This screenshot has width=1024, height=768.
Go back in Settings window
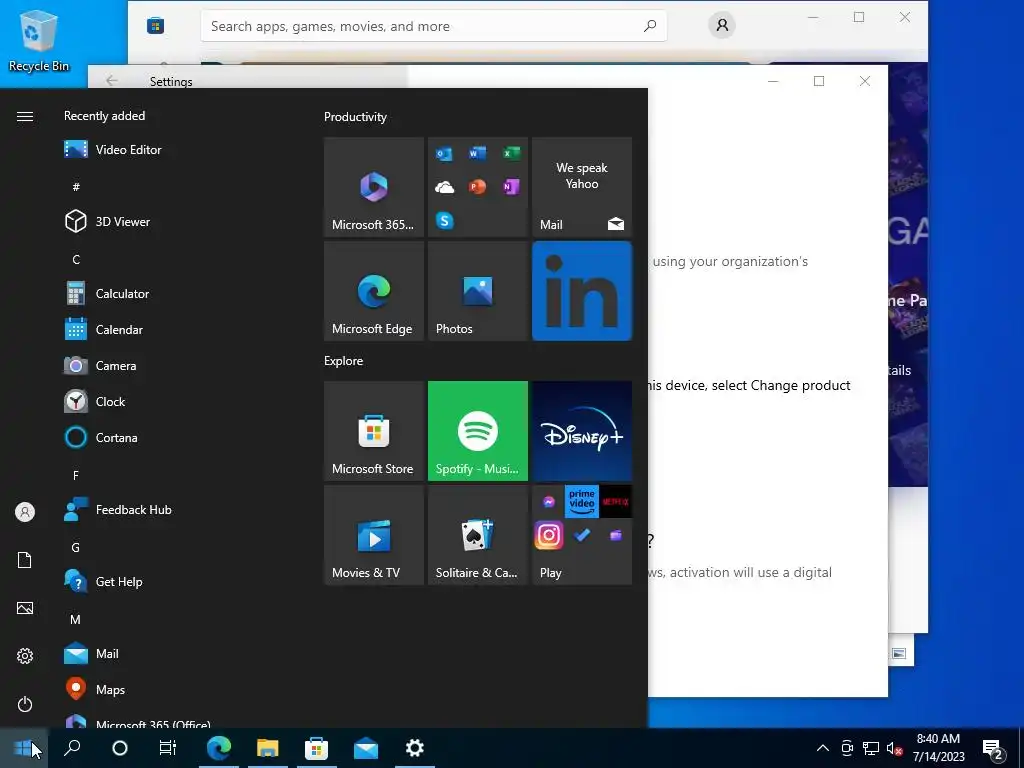(112, 80)
